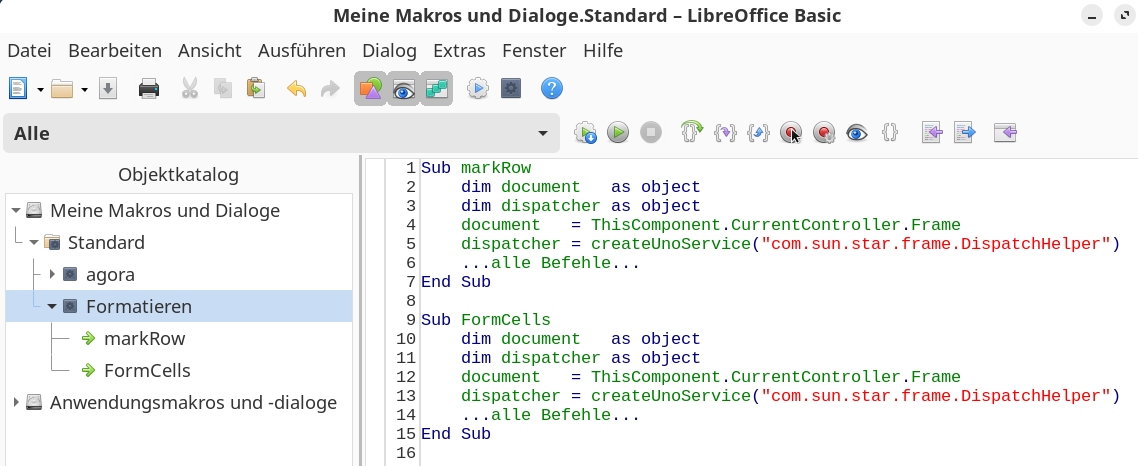Click the Print icon
The height and width of the screenshot is (466, 1138).
click(149, 89)
